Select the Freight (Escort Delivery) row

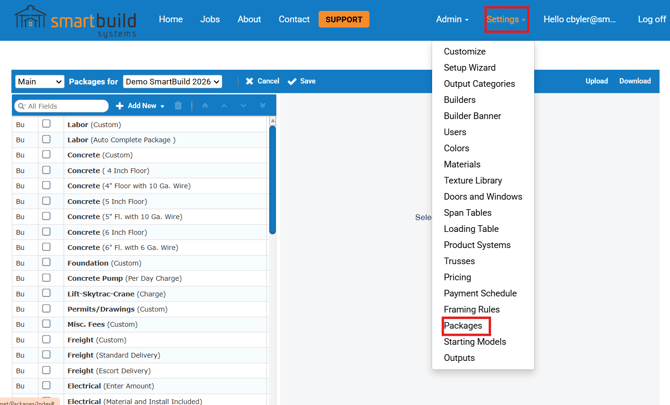point(140,371)
